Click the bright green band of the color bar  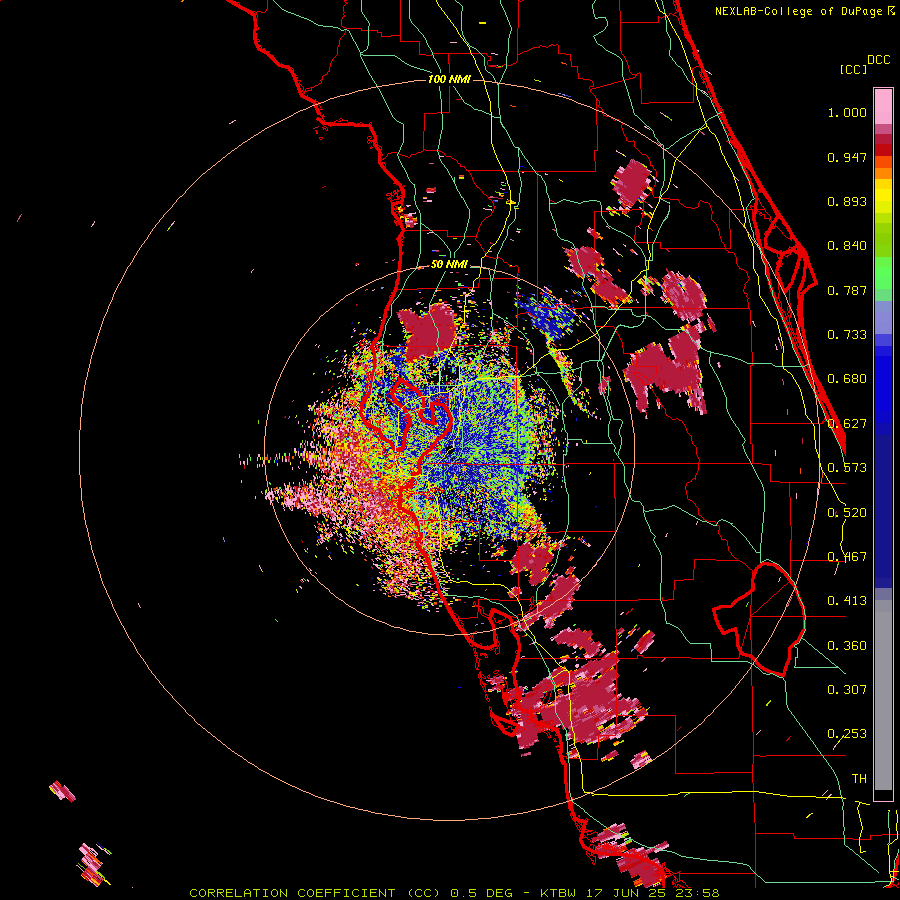click(x=883, y=273)
